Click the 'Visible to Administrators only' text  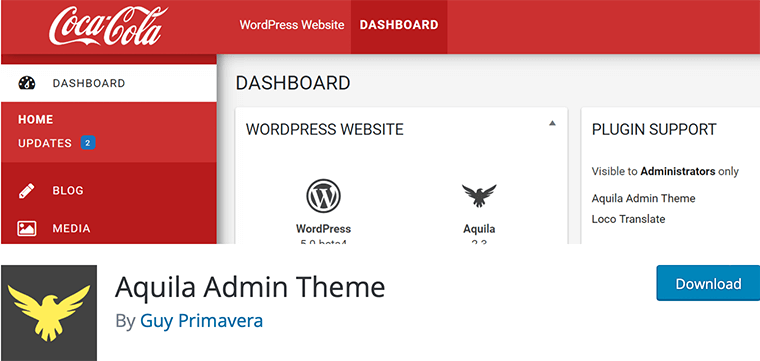(x=665, y=171)
